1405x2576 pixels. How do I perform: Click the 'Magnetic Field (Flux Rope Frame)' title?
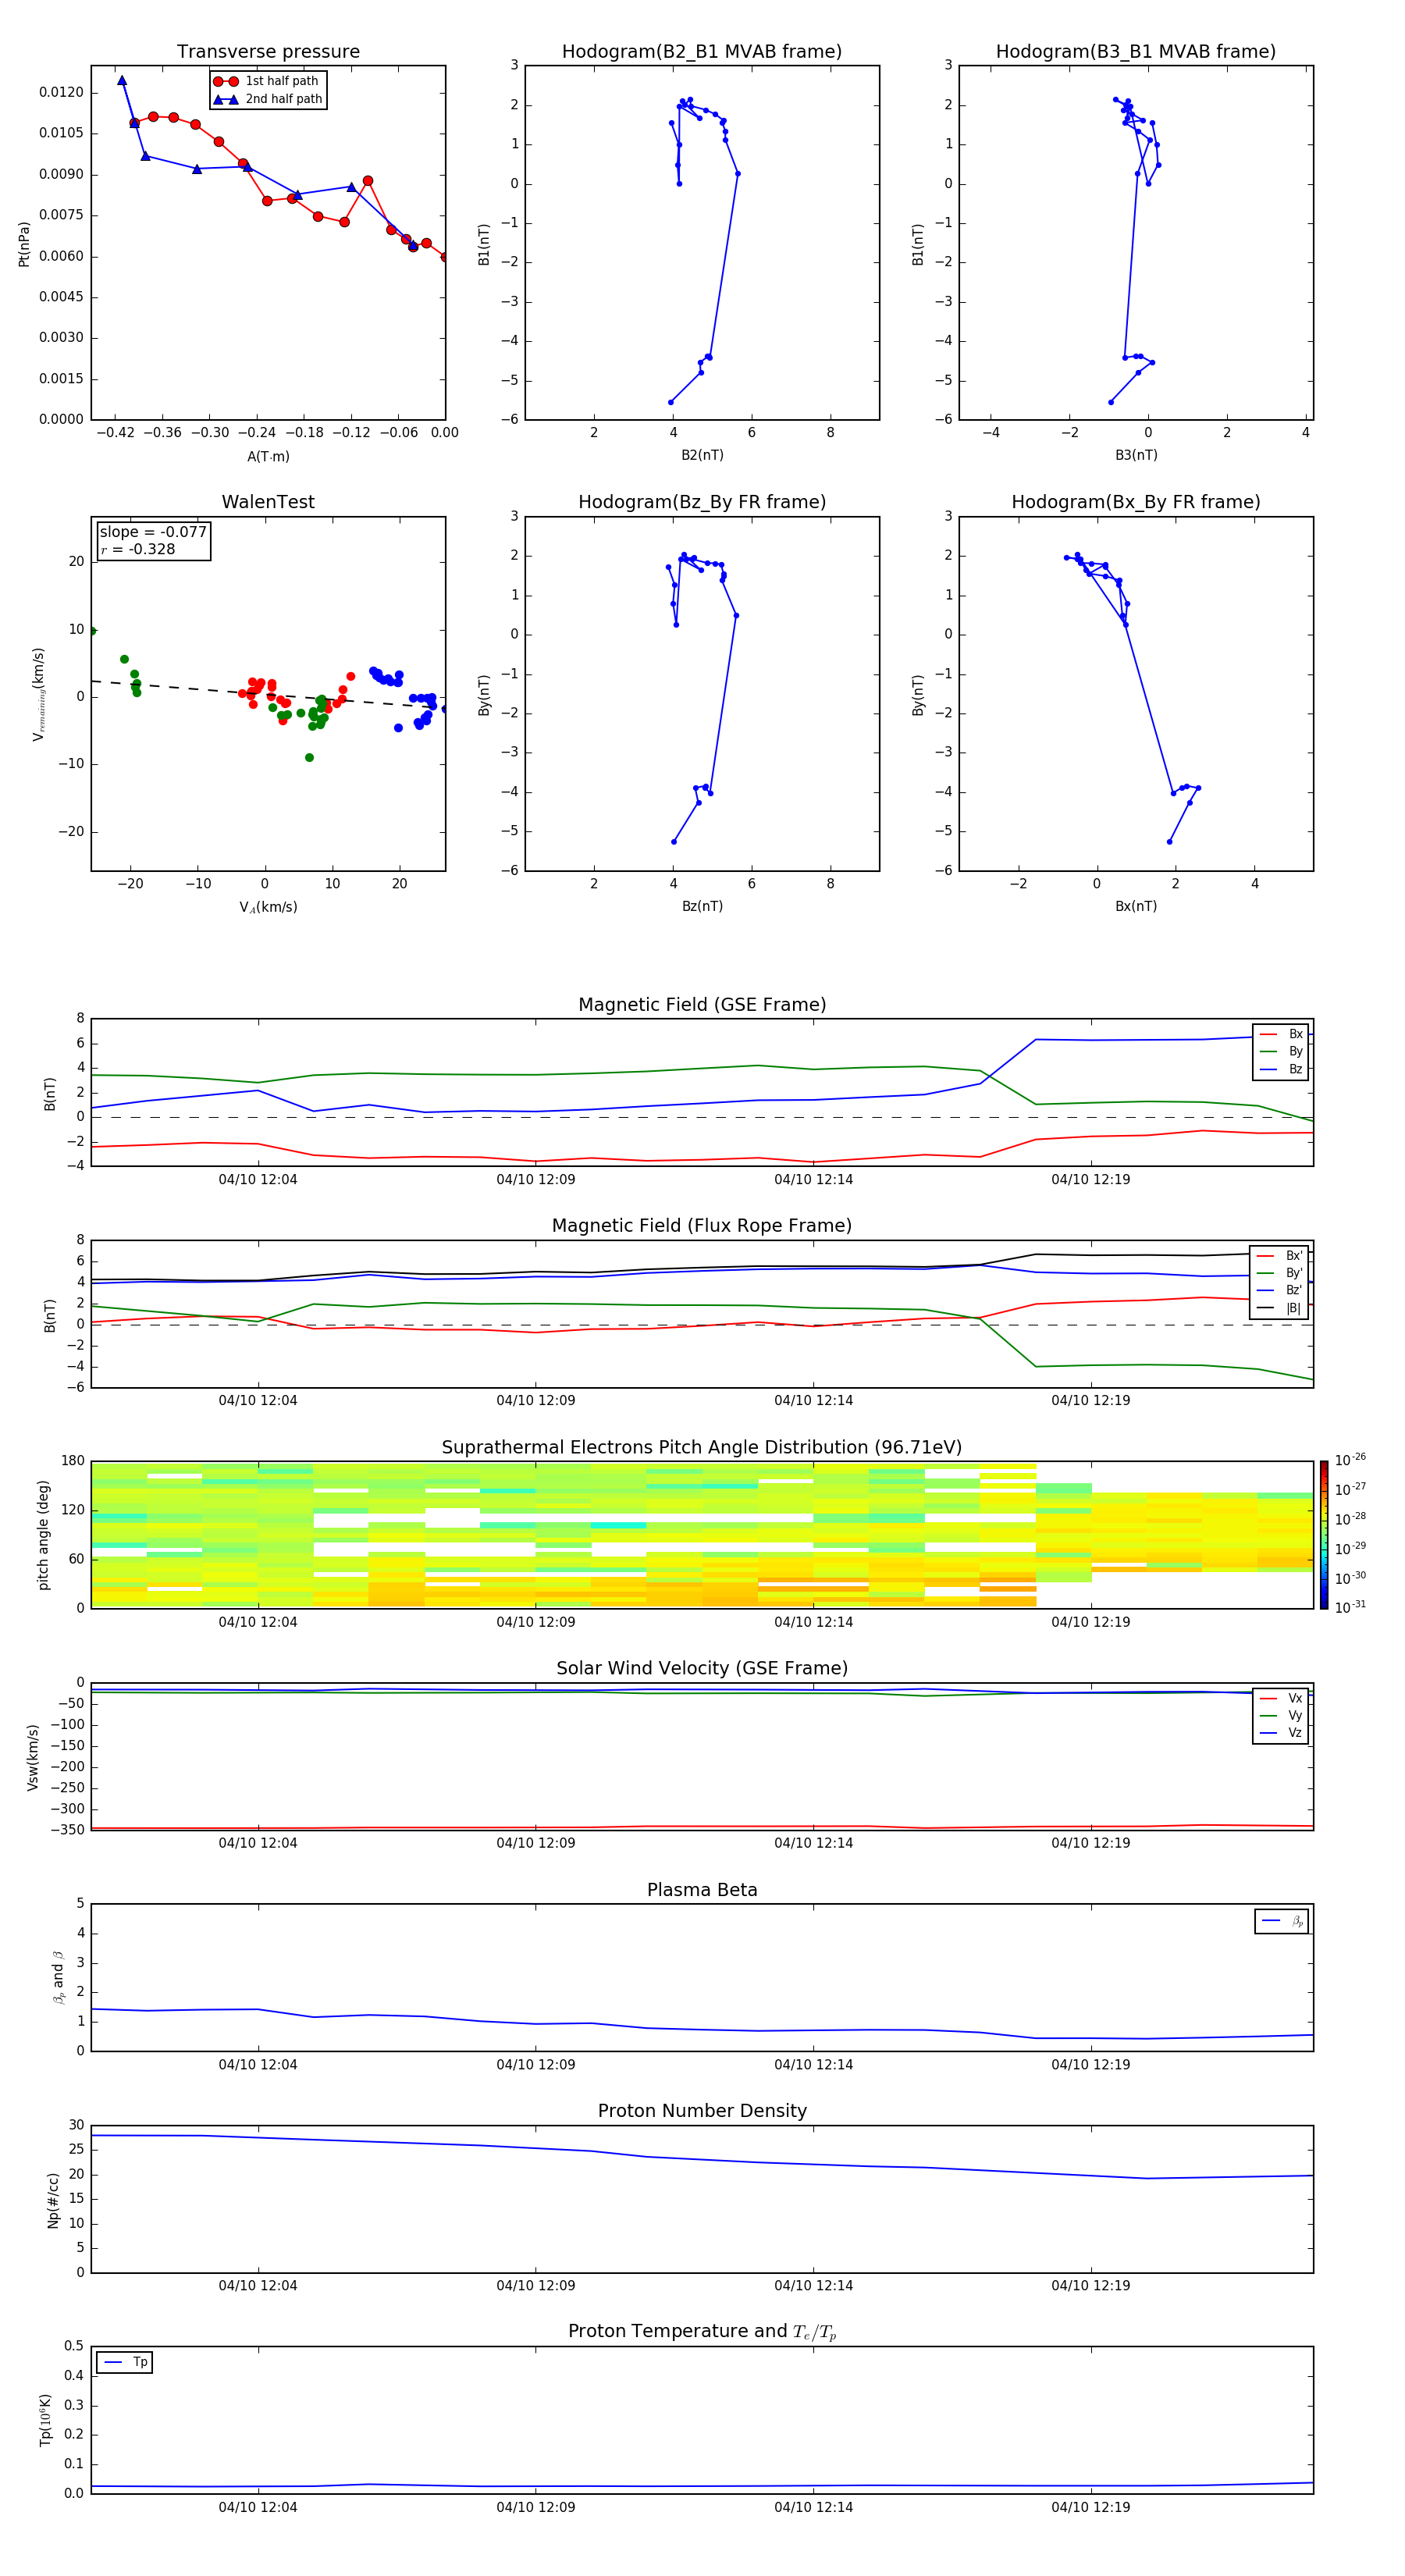[x=702, y=1226]
